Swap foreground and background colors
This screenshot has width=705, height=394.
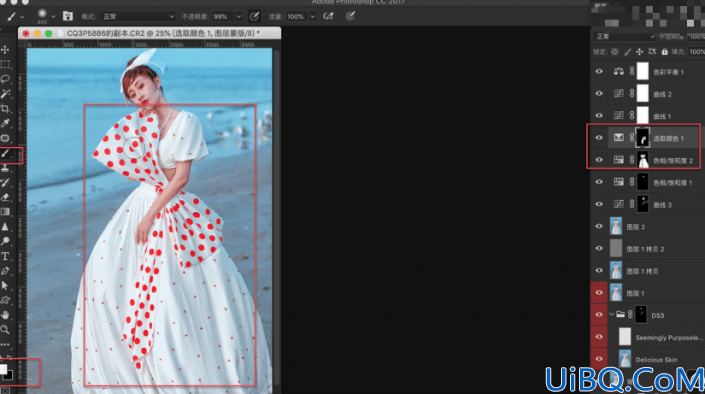[x=10, y=358]
